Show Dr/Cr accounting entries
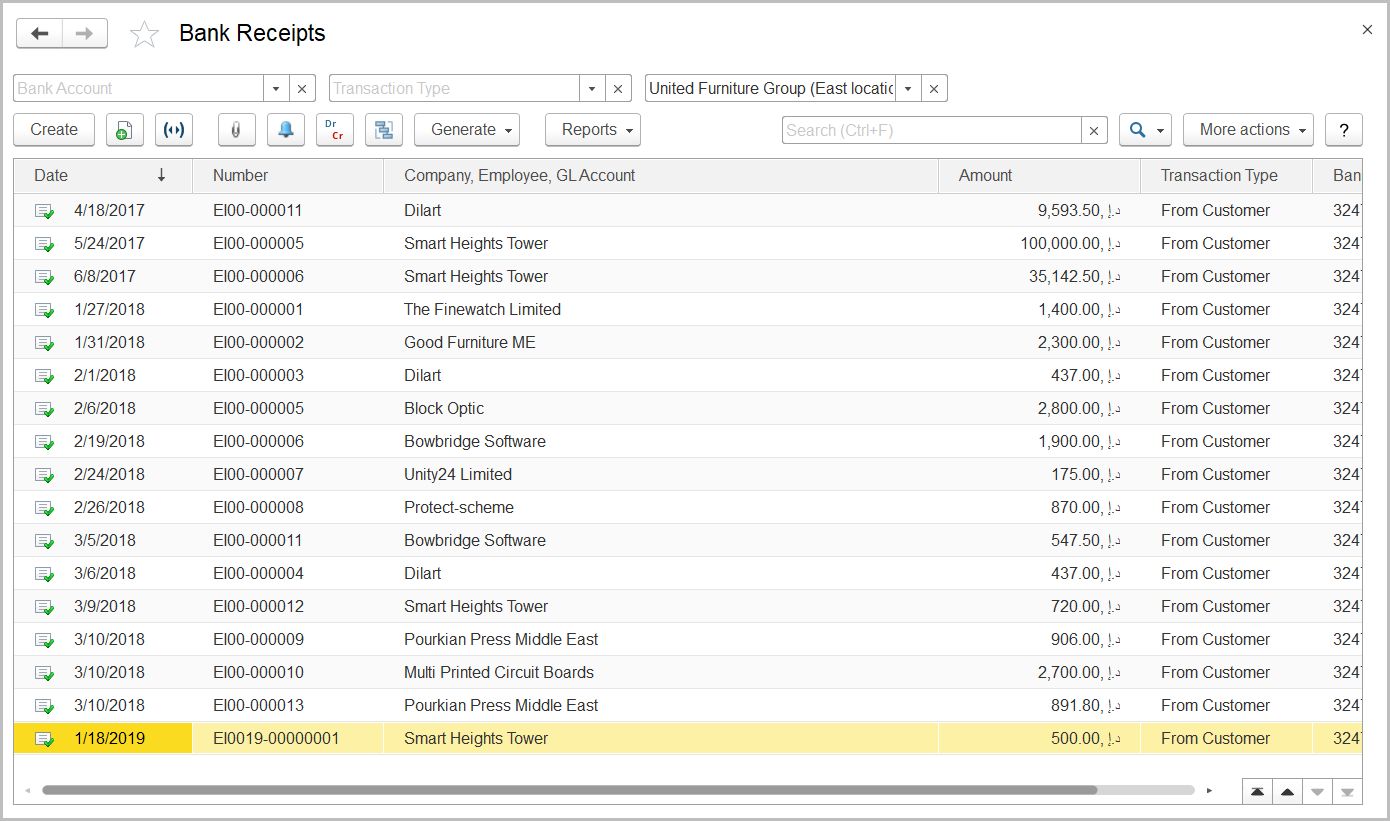1390x821 pixels. pos(335,130)
